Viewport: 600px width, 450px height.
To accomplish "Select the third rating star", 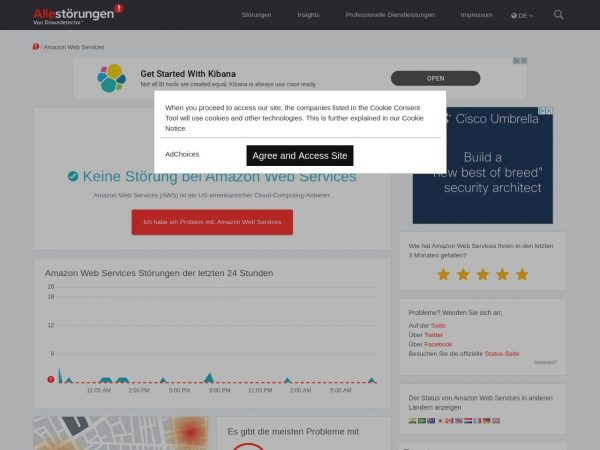I will point(482,274).
